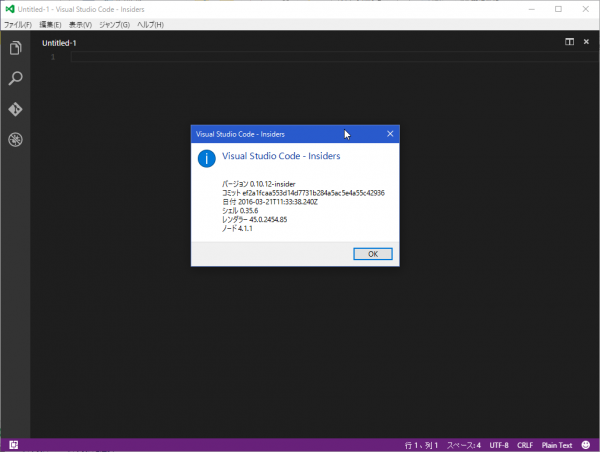
Task: Click OK in the about dialog
Action: pyautogui.click(x=373, y=254)
